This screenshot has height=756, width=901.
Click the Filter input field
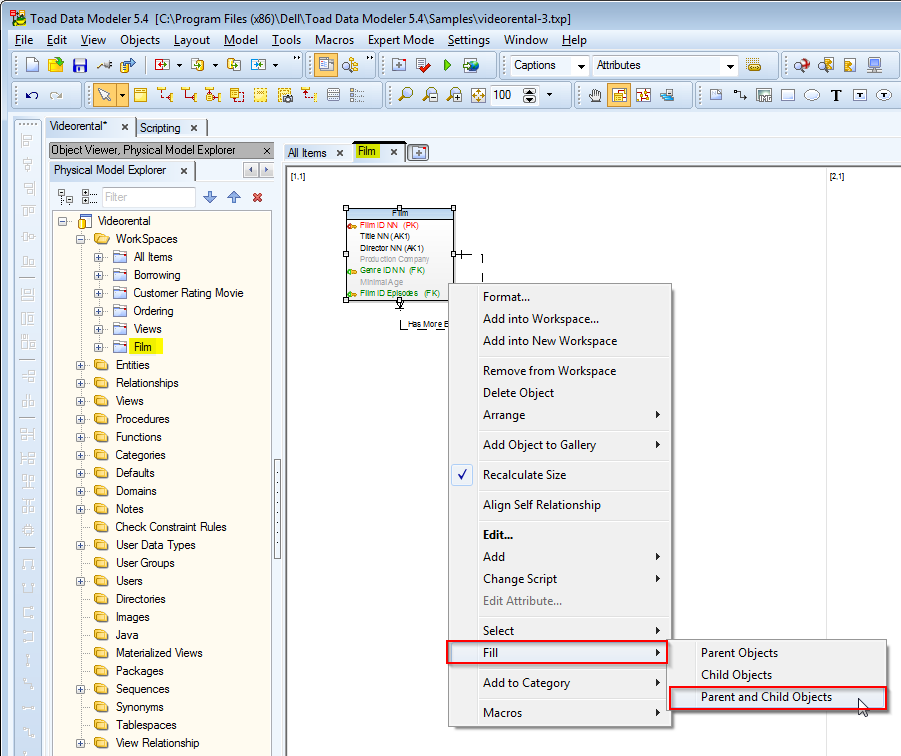coord(149,197)
